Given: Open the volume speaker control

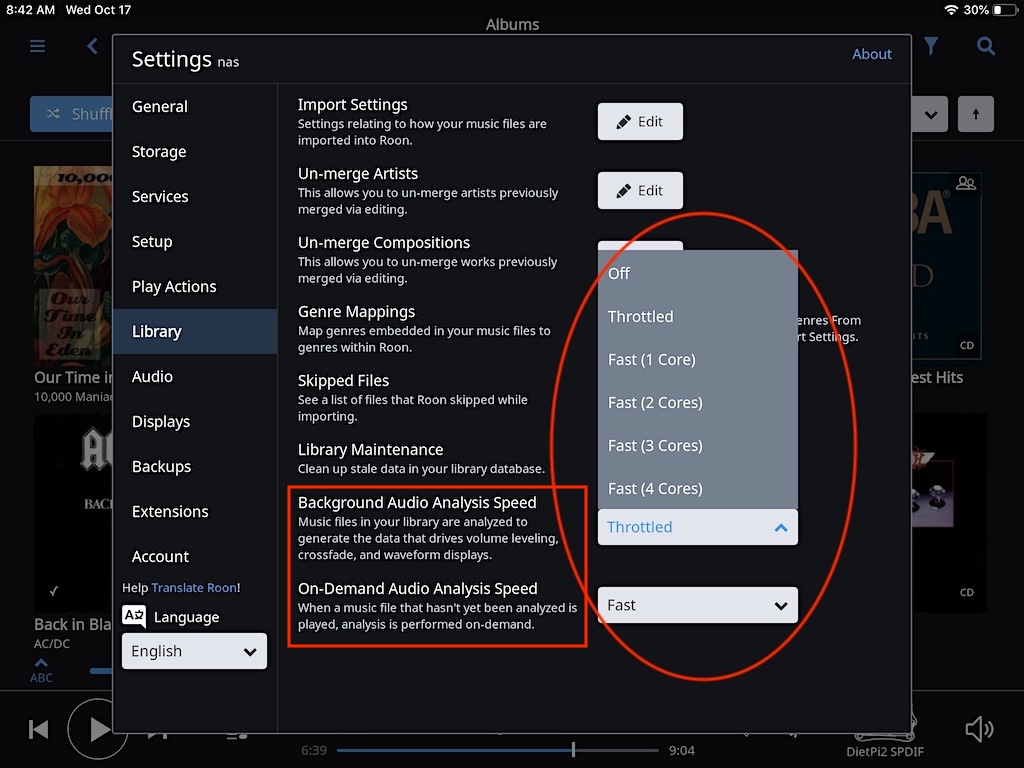Looking at the screenshot, I should pos(979,730).
